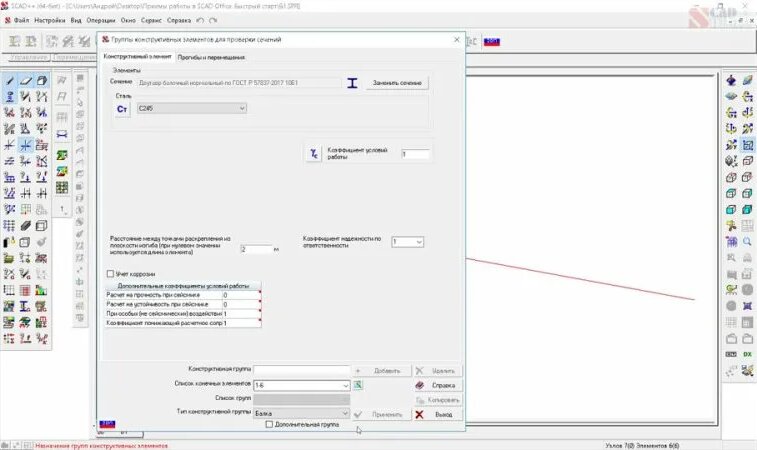Click the red X icon on the Выход button
The width and height of the screenshot is (757, 450).
(420, 414)
